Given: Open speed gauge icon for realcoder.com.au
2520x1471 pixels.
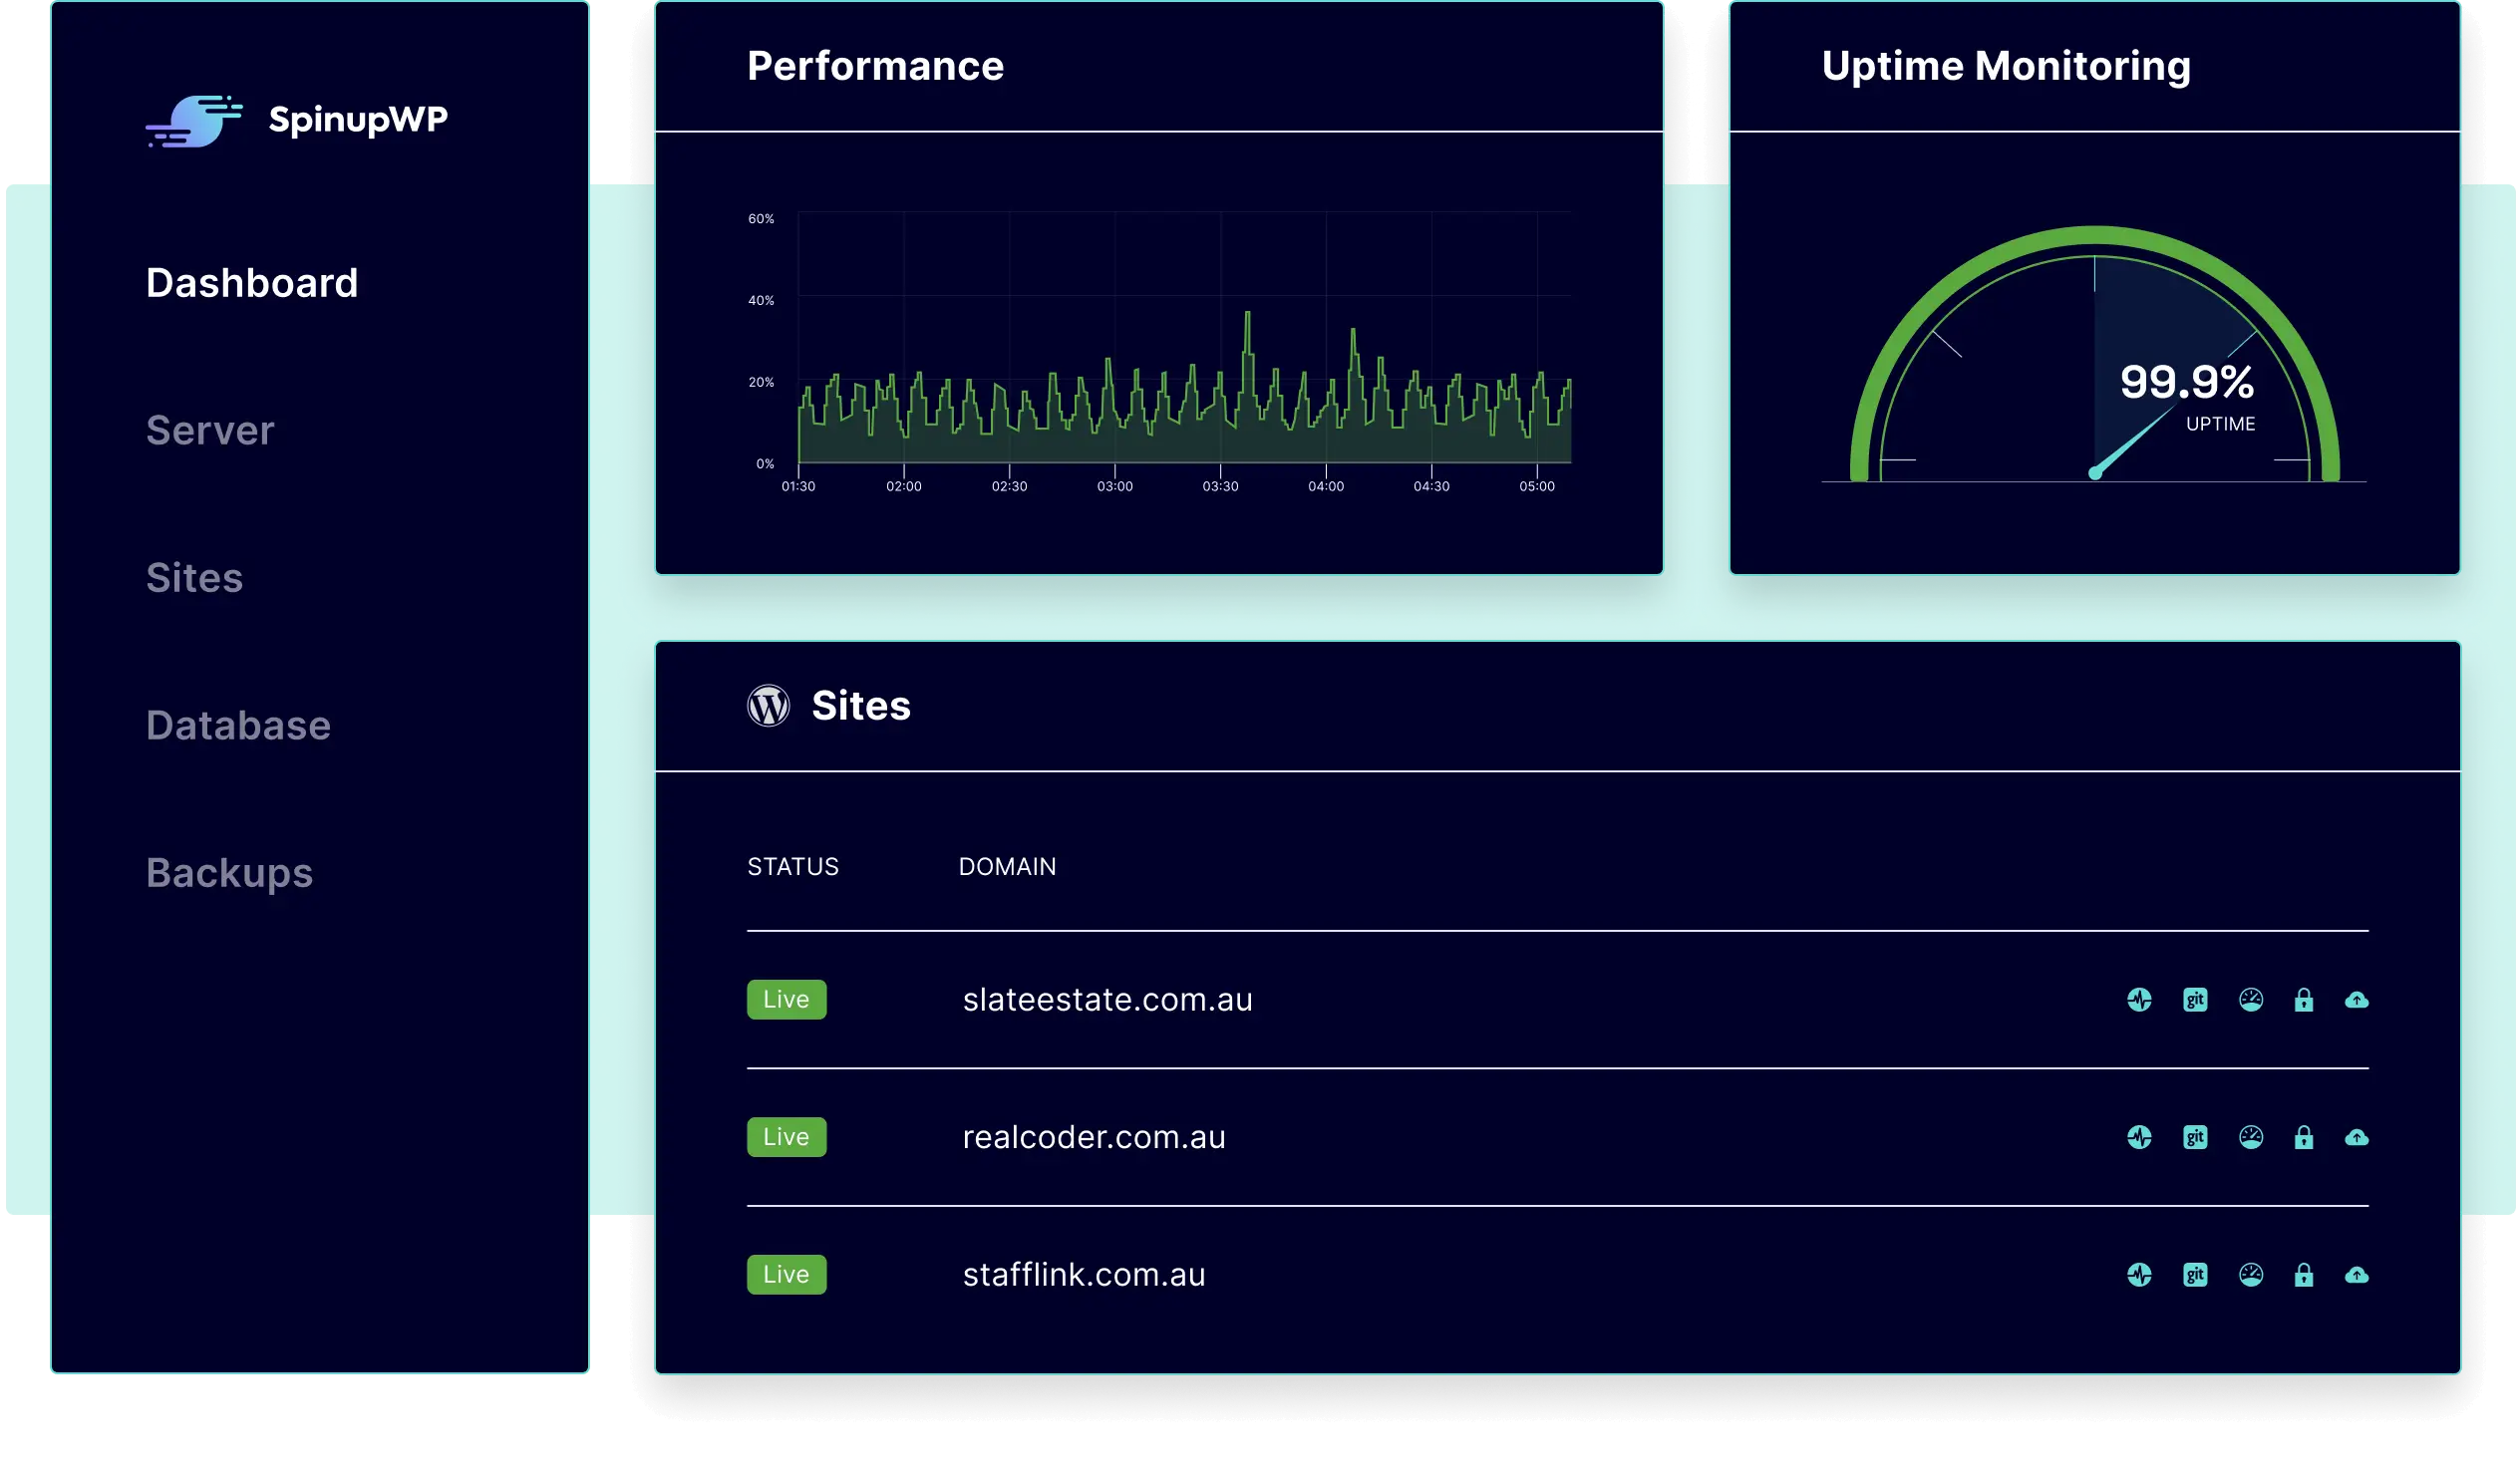Looking at the screenshot, I should coord(2251,1137).
